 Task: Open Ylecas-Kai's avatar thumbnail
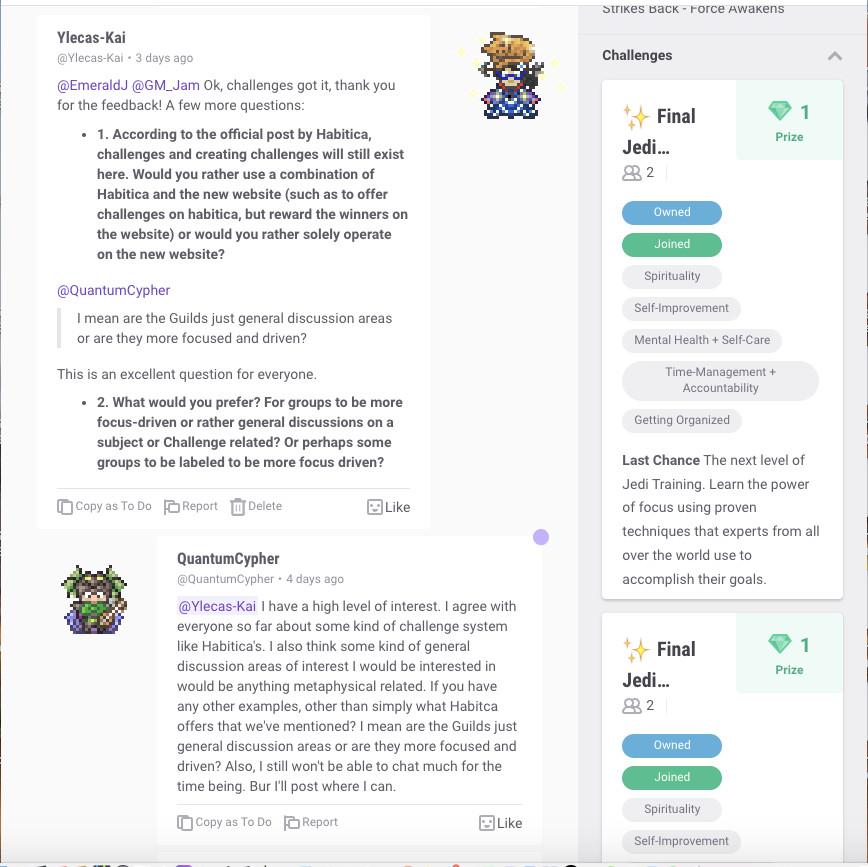click(x=512, y=76)
